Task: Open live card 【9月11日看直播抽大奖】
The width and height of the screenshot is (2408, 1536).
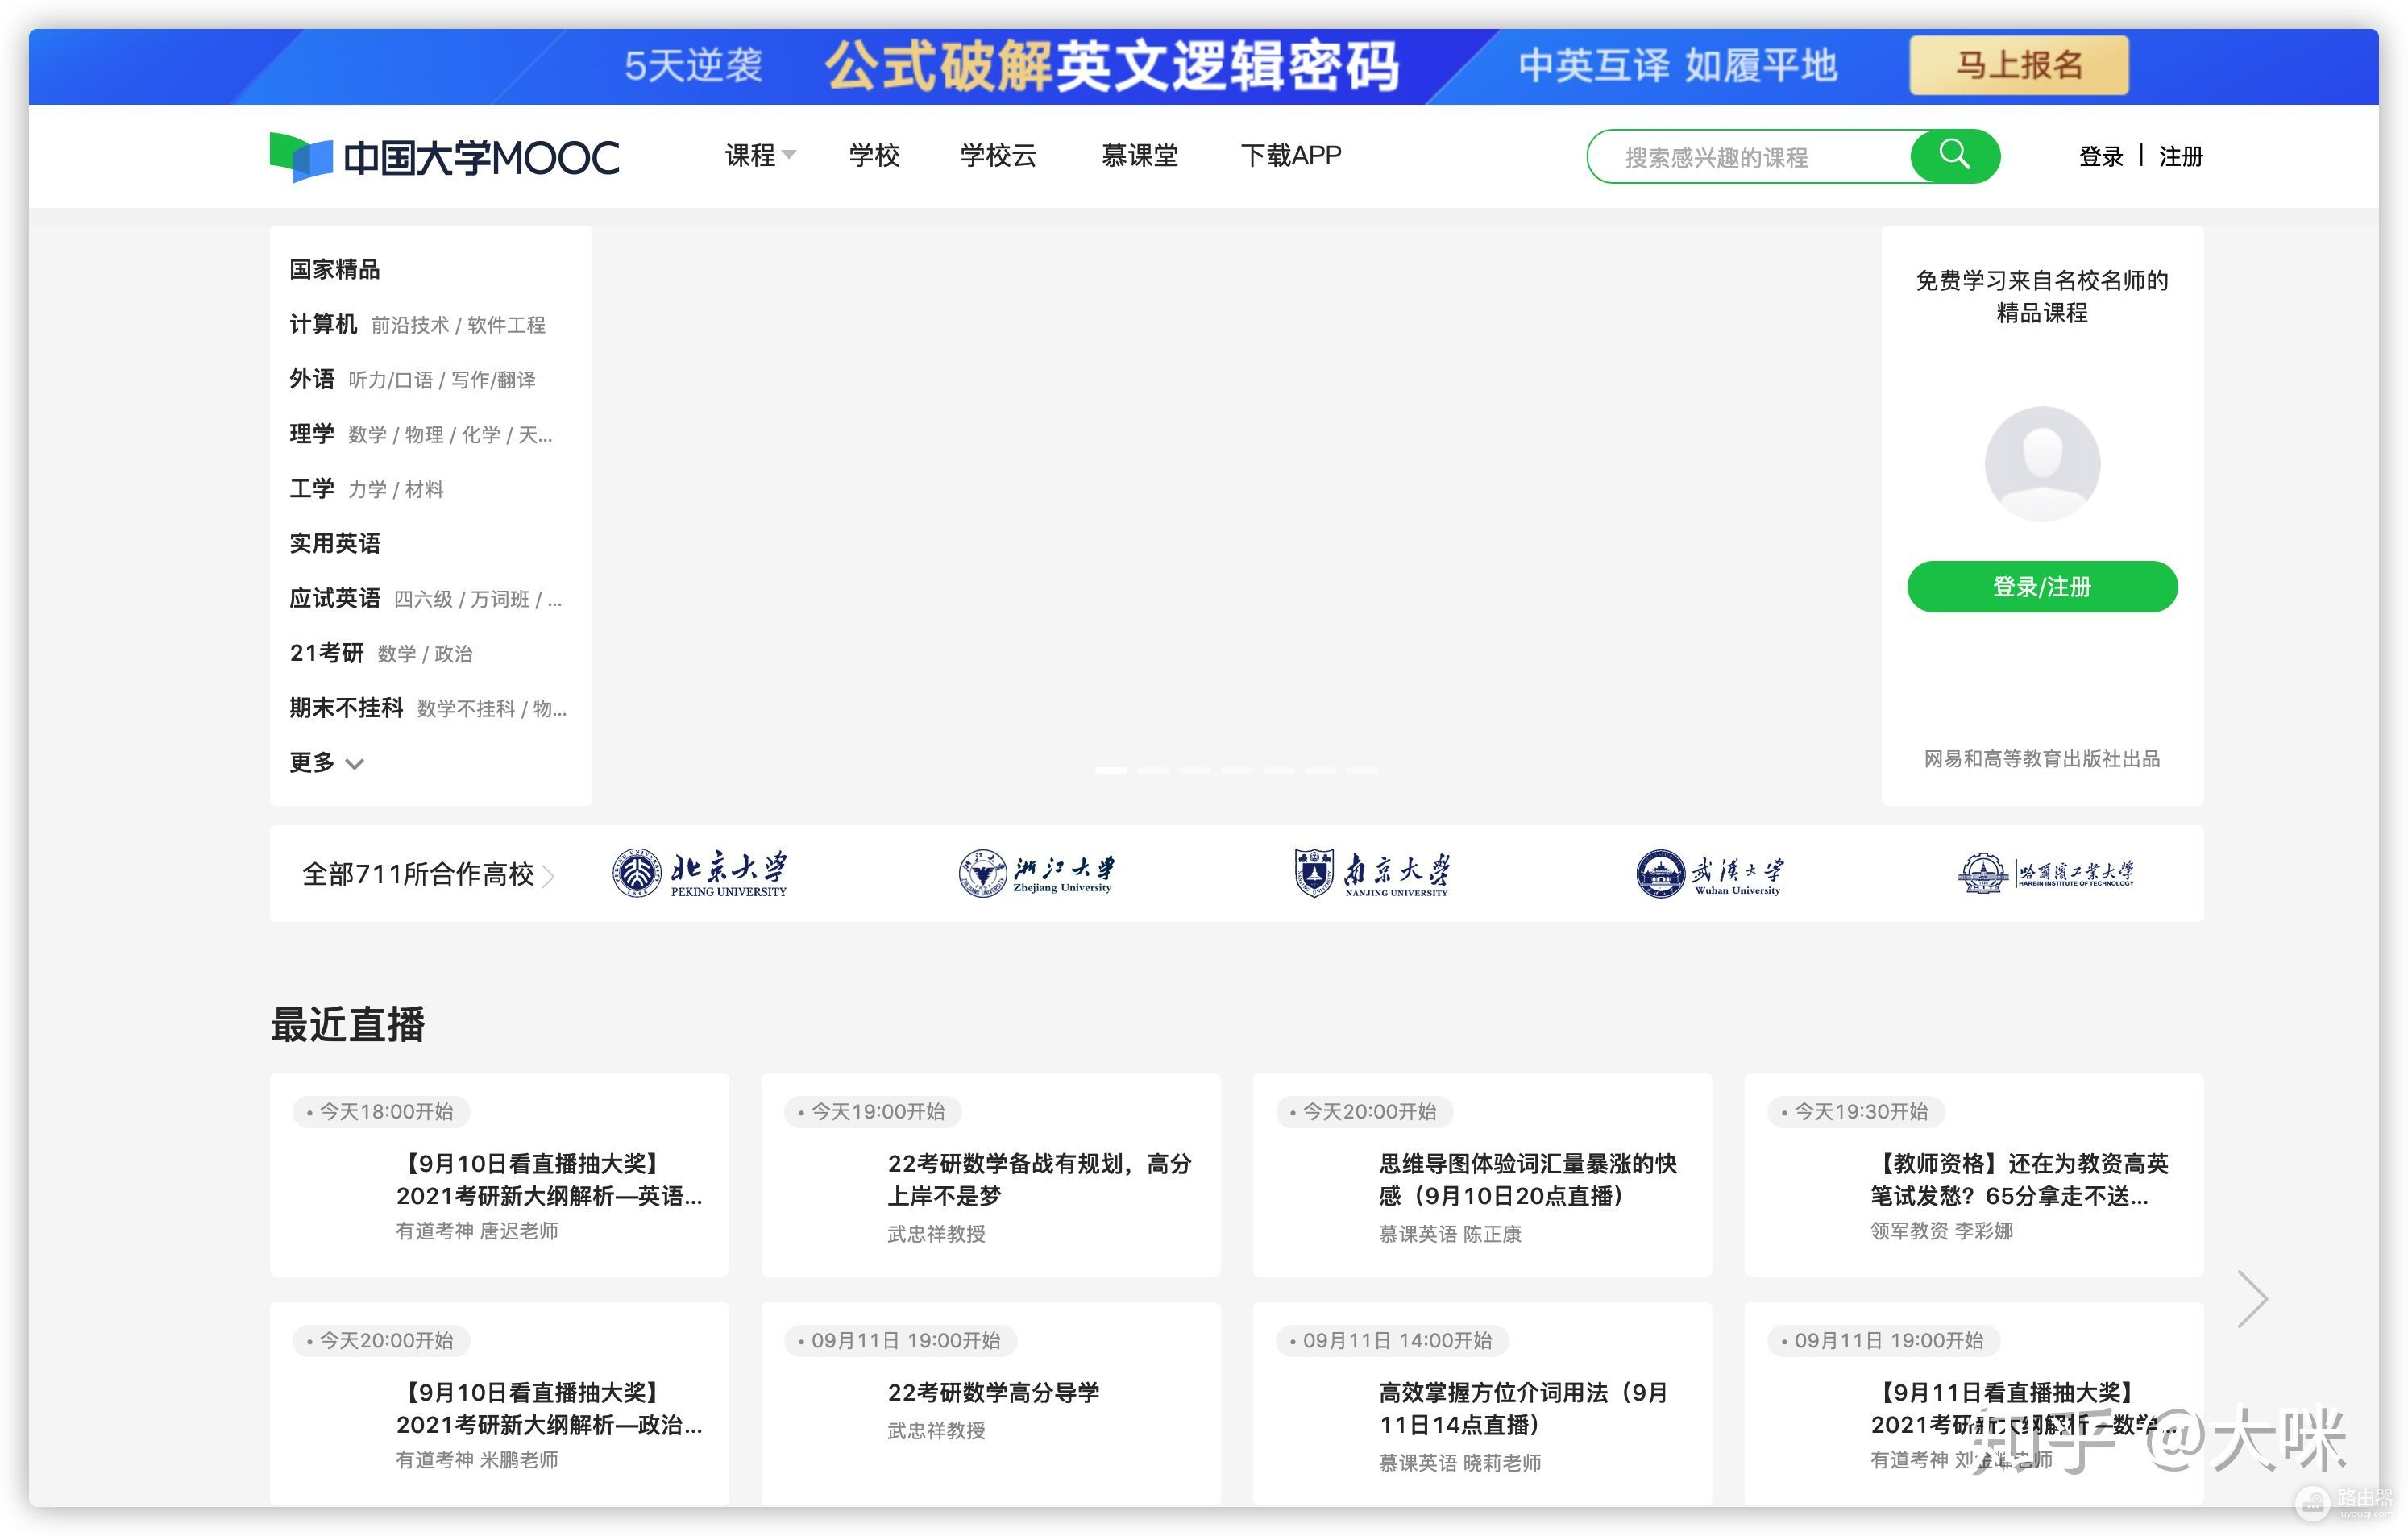Action: [x=1974, y=1404]
